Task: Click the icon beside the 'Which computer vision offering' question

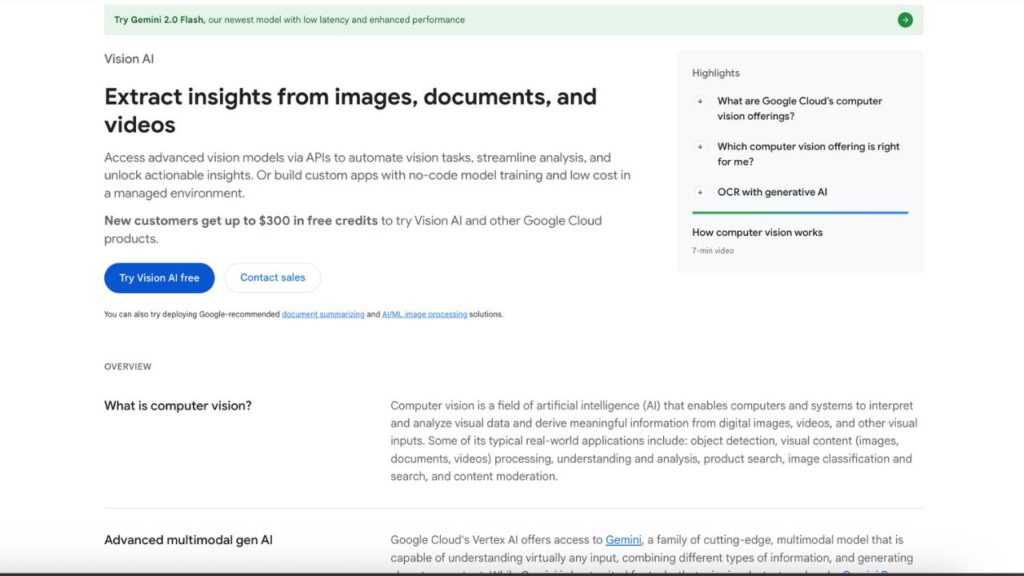Action: (700, 147)
